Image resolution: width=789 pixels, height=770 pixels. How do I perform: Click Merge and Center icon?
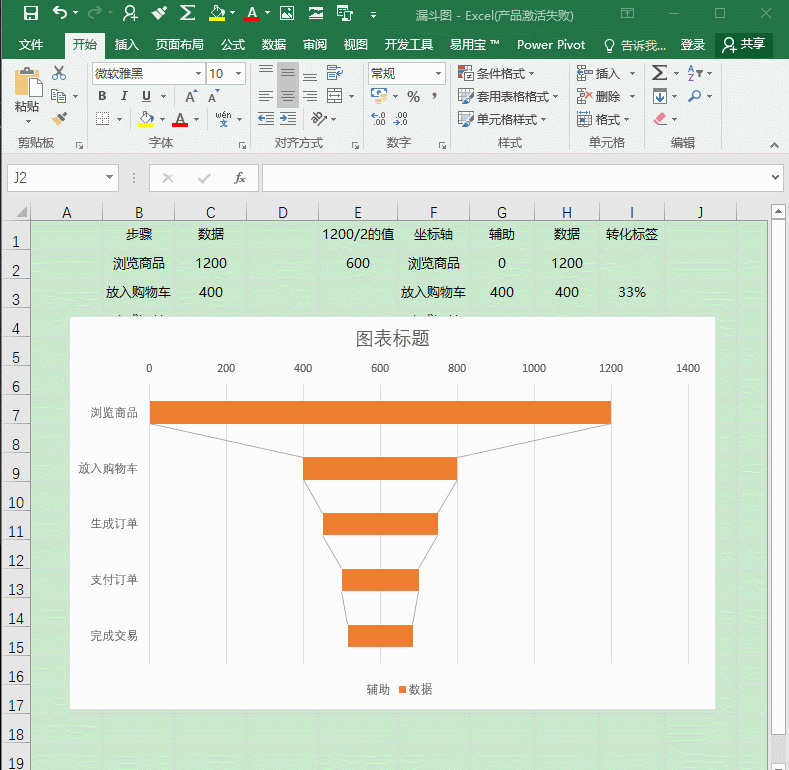pyautogui.click(x=334, y=96)
